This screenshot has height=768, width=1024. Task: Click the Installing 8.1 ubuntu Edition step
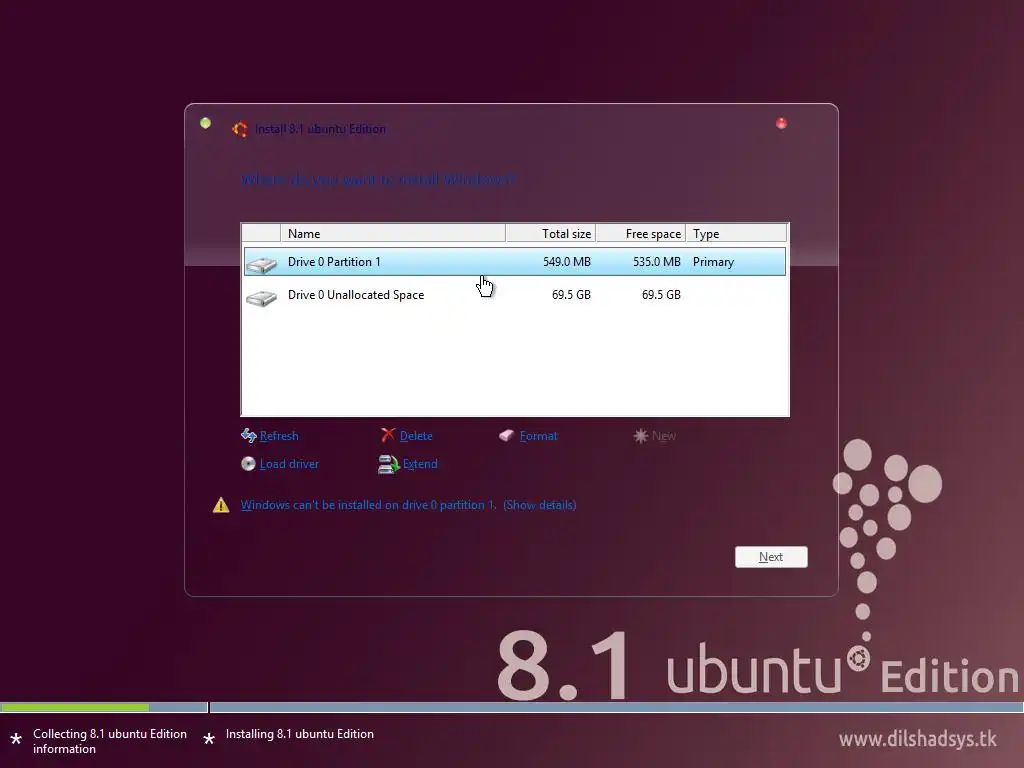click(x=300, y=734)
